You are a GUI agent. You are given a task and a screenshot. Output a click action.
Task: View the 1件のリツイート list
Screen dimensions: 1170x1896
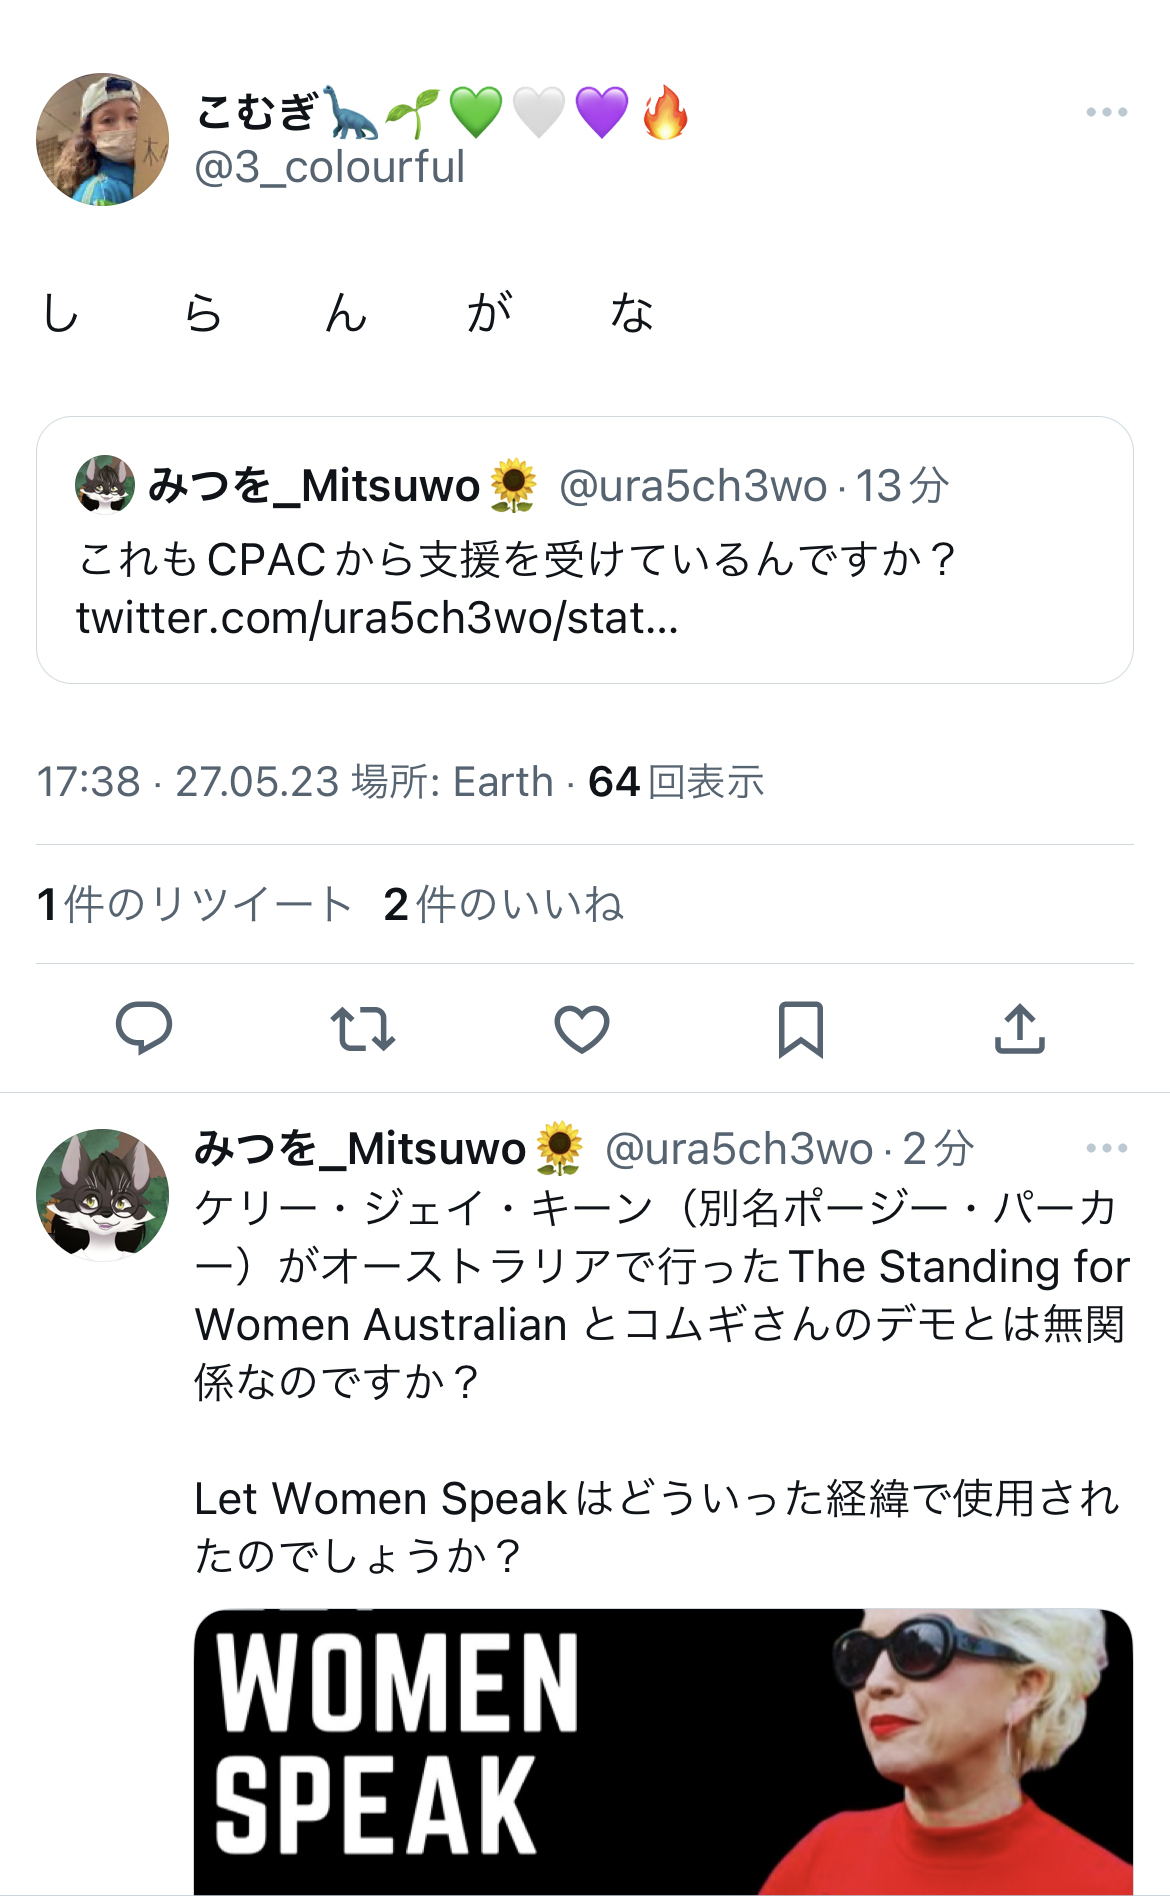(x=194, y=904)
